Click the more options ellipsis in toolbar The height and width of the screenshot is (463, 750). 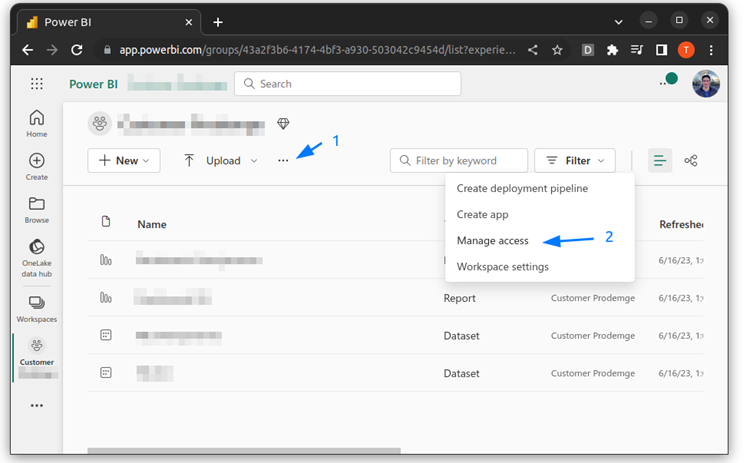283,161
